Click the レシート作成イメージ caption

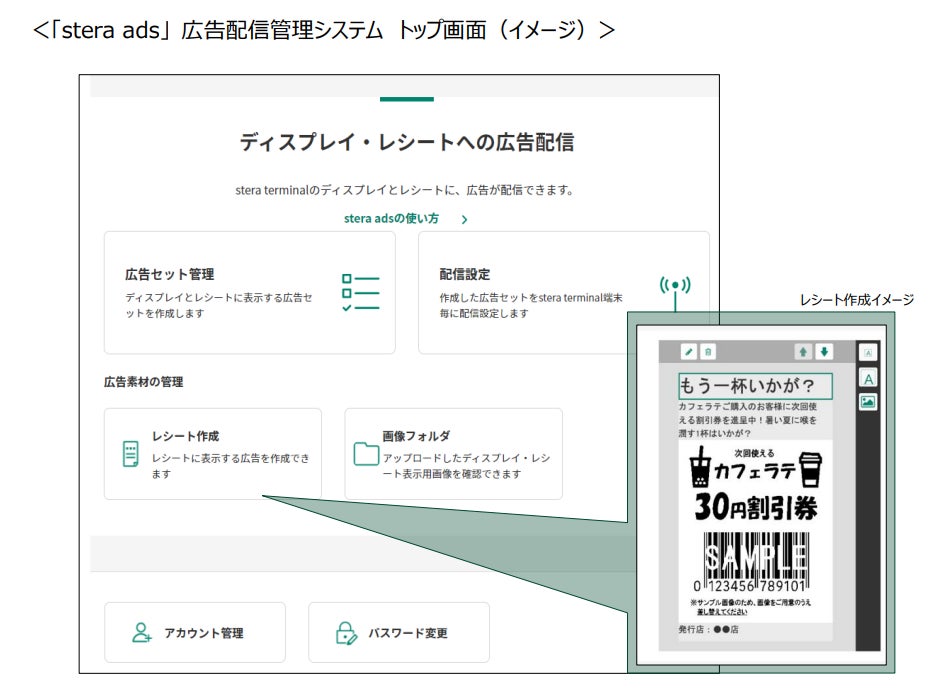pos(856,300)
